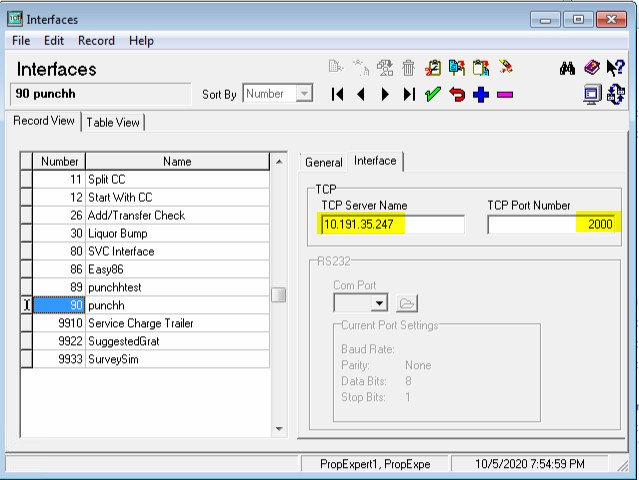This screenshot has height=480, width=639.
Task: Open the Sort By Number dropdown
Action: 304,94
